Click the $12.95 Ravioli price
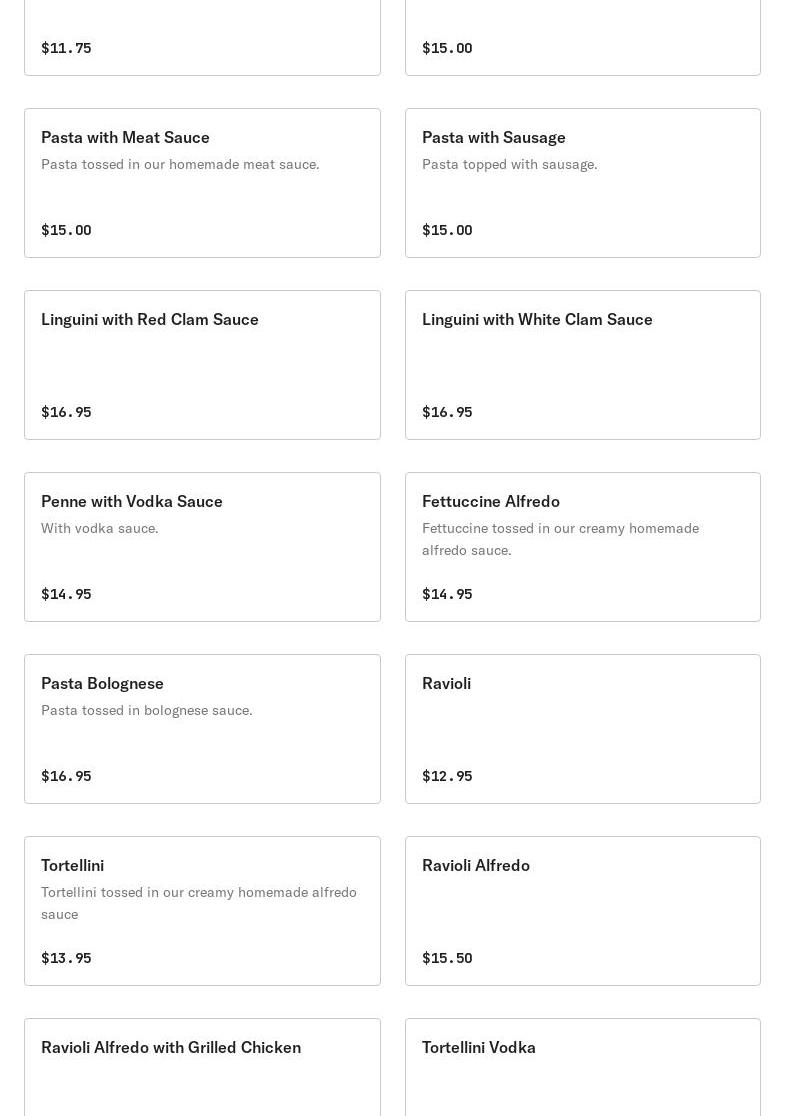 447,776
